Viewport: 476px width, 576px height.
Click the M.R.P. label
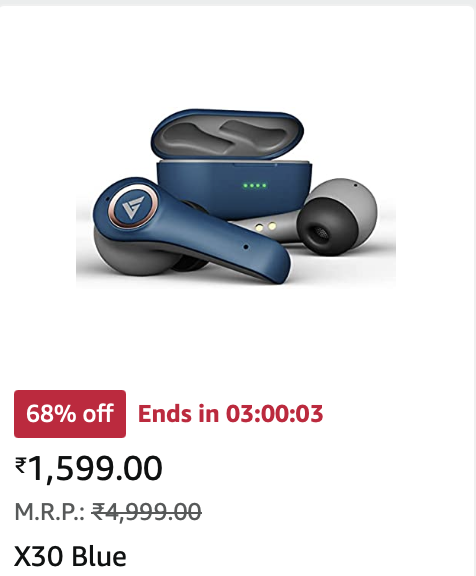click(x=50, y=512)
